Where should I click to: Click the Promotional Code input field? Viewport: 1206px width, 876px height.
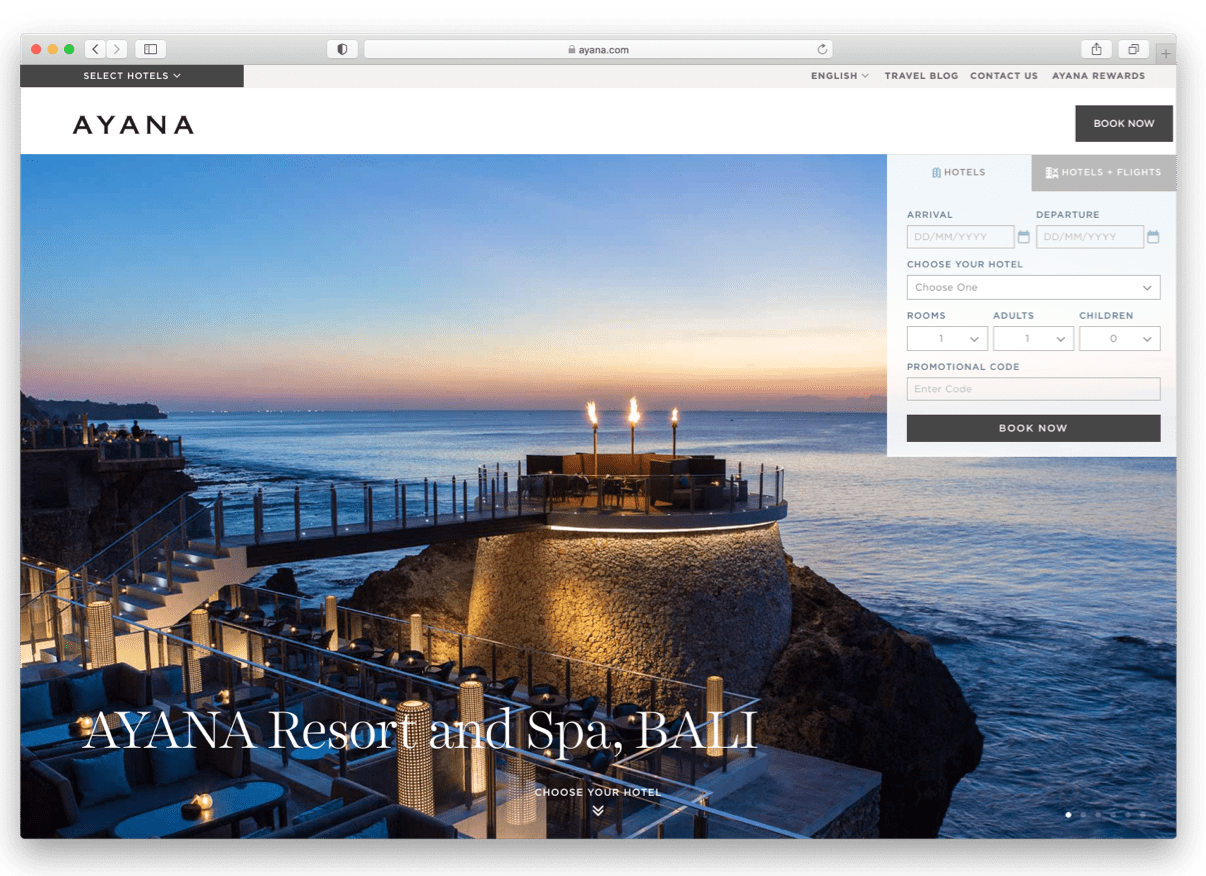1033,389
